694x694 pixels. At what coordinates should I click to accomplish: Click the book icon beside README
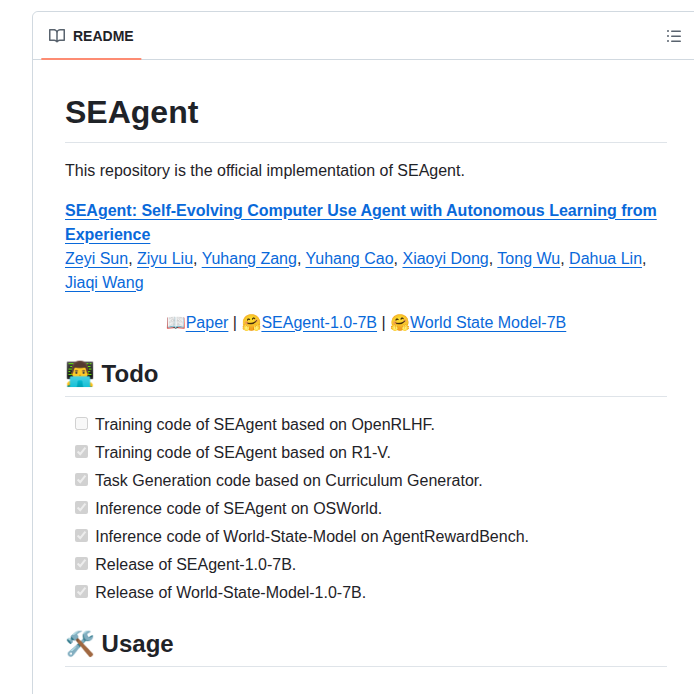click(x=57, y=36)
